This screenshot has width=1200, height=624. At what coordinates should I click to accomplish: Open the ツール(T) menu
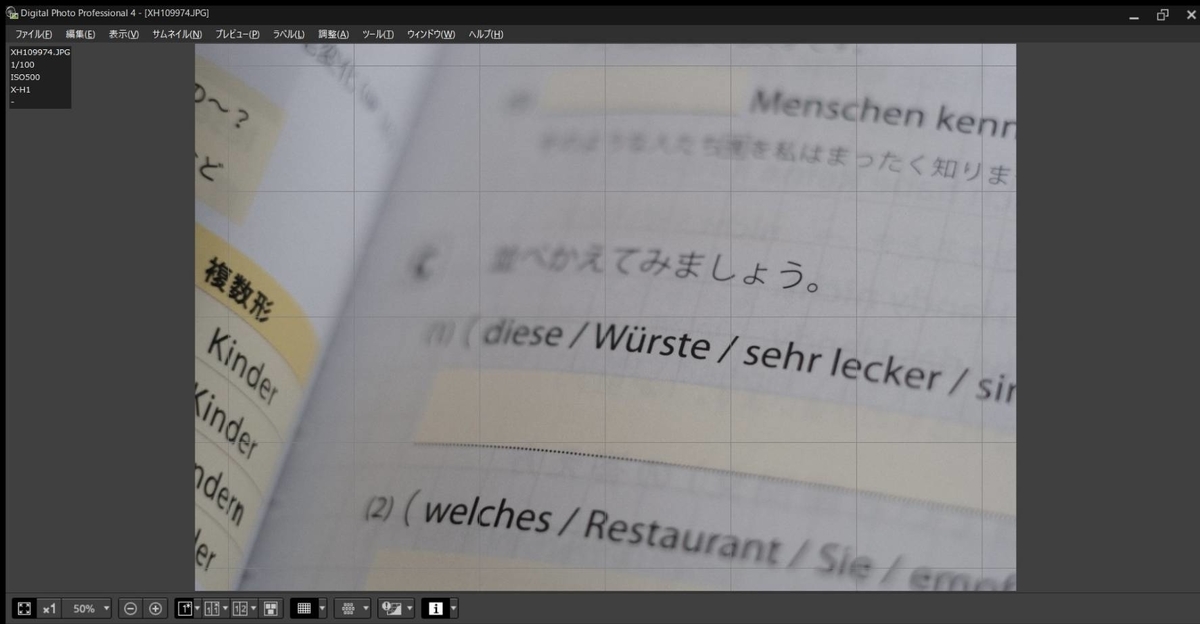tap(378, 34)
